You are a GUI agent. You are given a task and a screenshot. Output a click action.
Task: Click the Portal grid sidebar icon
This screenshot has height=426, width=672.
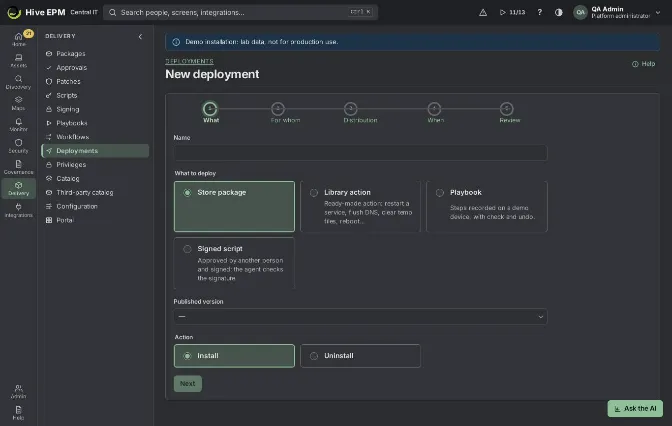(x=49, y=220)
